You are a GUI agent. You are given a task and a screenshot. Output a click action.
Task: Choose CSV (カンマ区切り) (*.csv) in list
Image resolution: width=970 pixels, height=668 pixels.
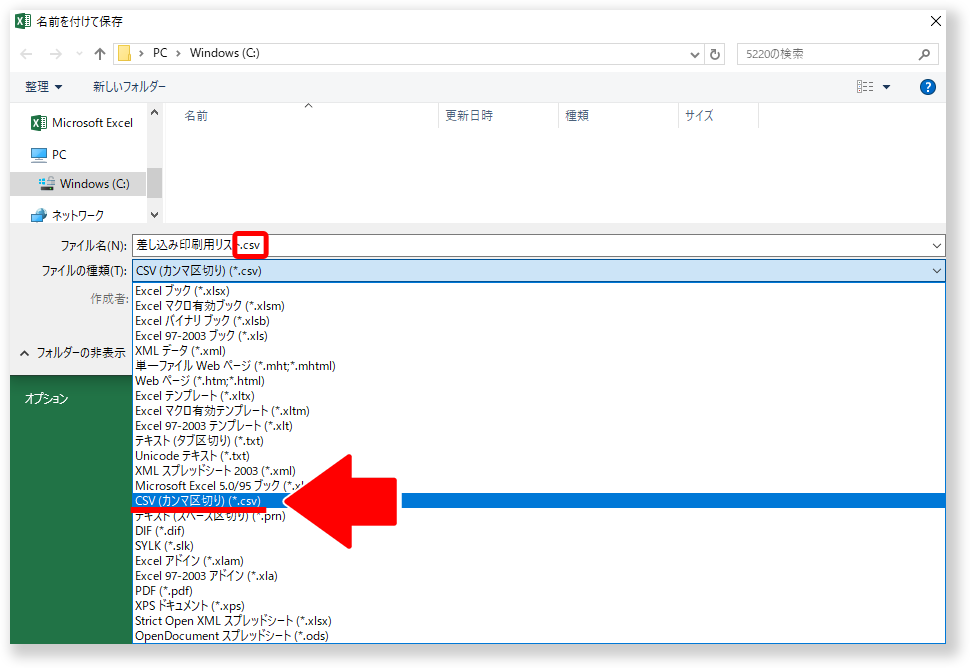tap(539, 500)
